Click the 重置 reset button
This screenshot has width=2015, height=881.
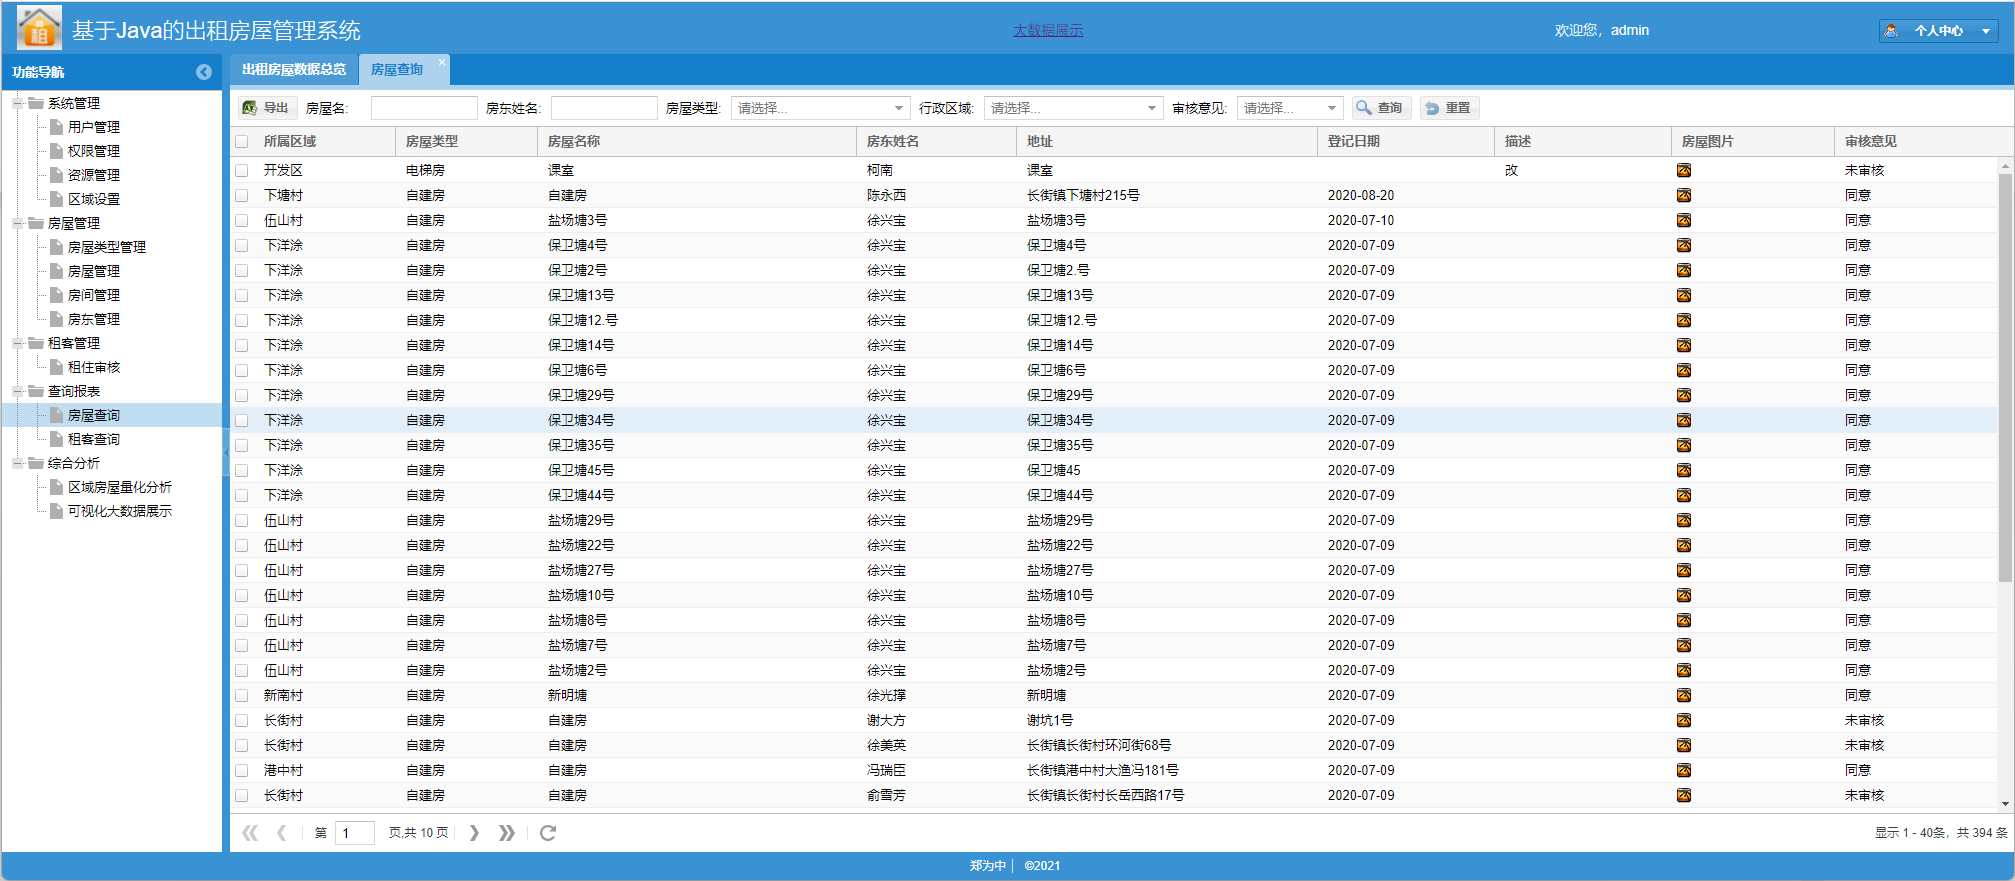click(x=1449, y=108)
